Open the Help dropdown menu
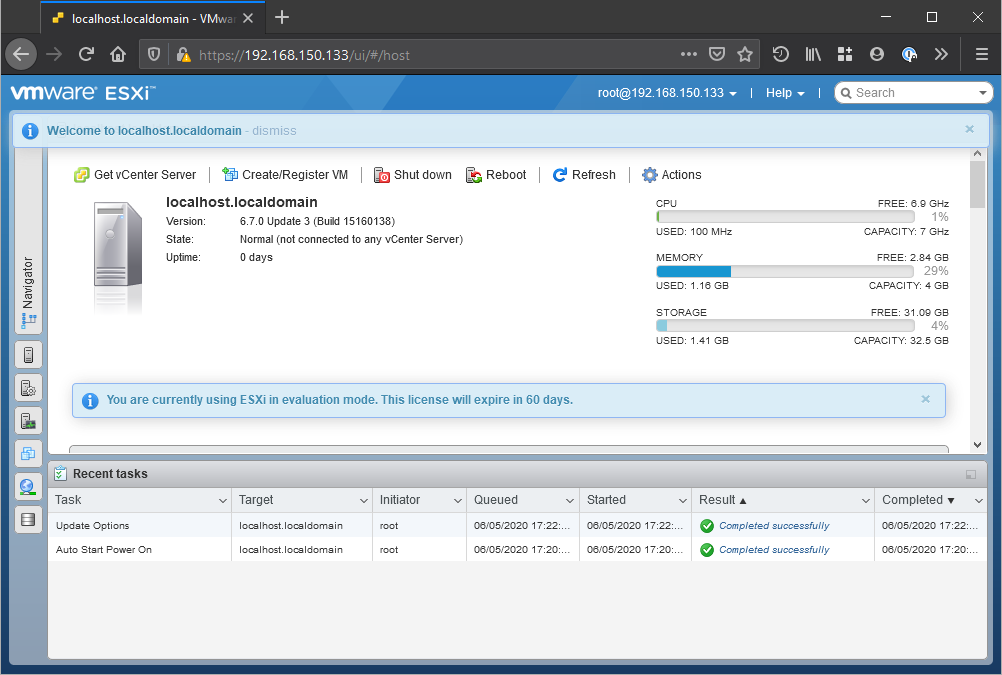 (x=785, y=93)
